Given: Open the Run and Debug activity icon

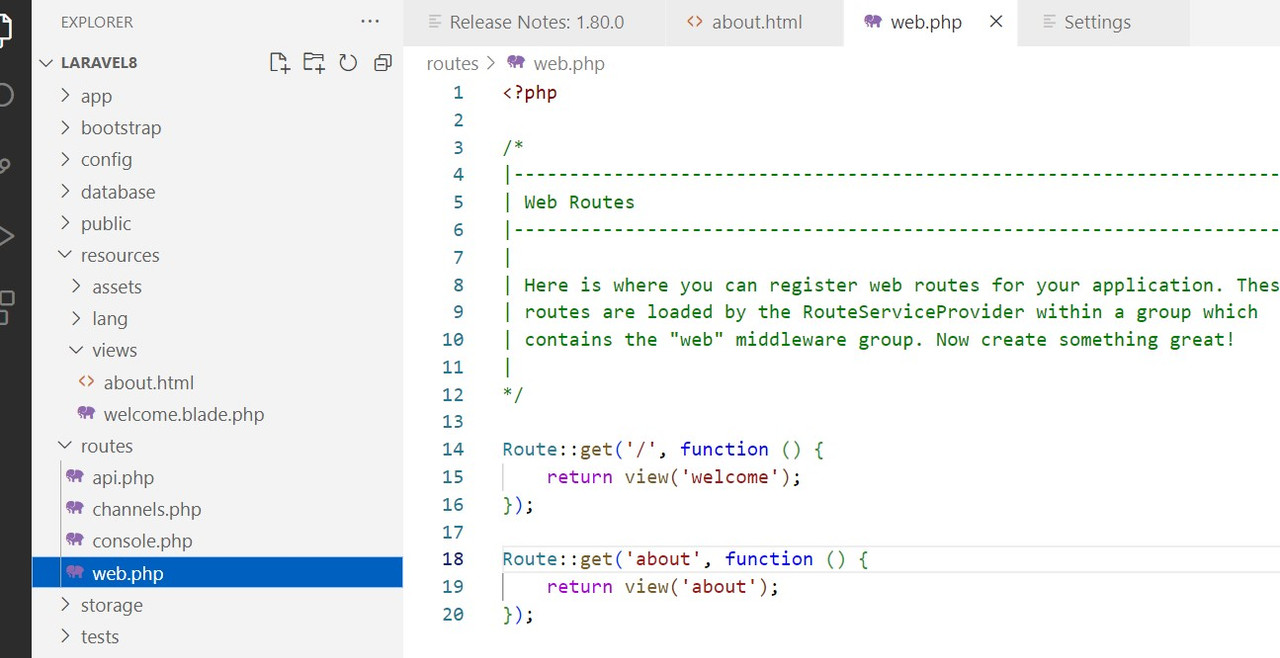Looking at the screenshot, I should tap(6, 237).
